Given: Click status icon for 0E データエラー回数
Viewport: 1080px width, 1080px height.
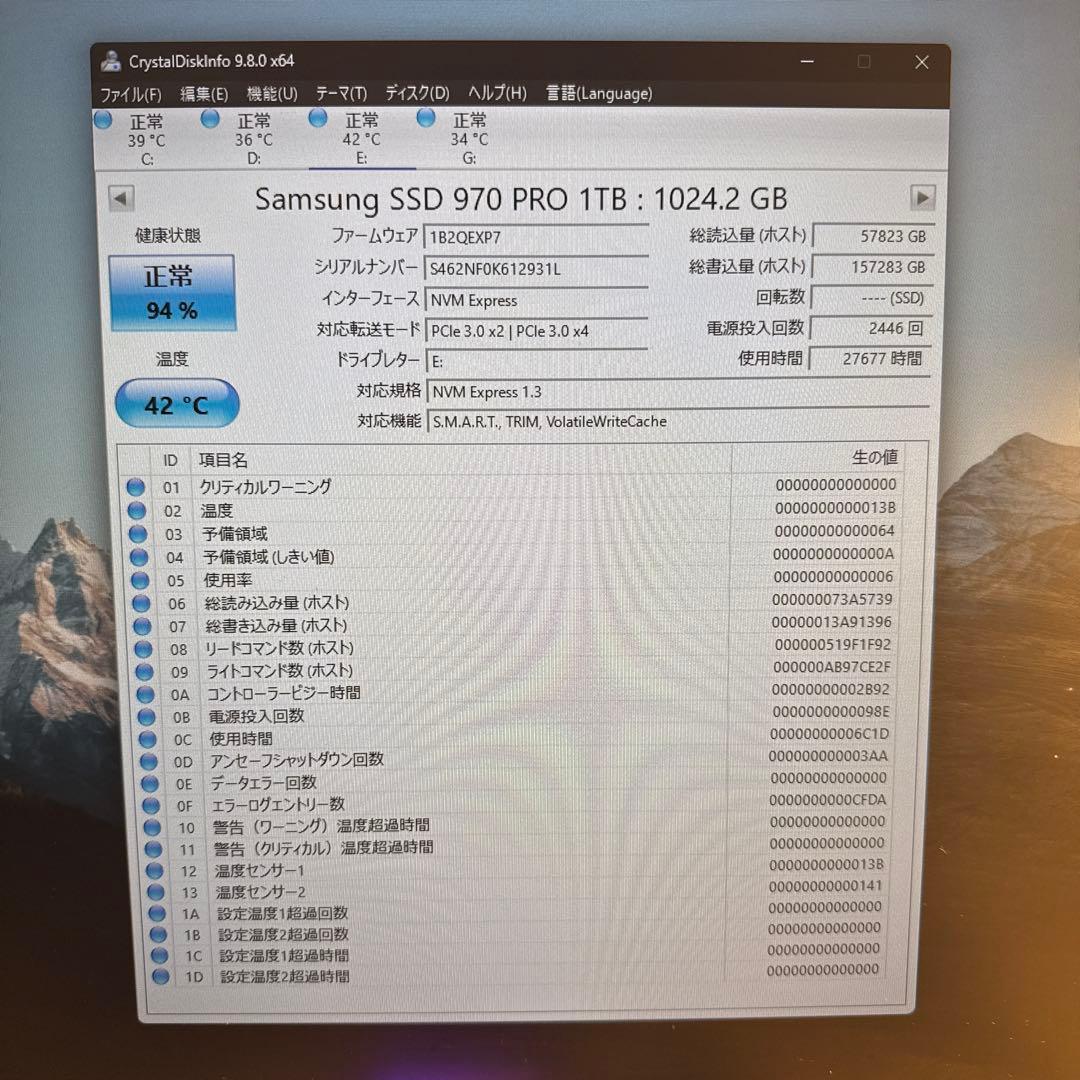Looking at the screenshot, I should (x=150, y=784).
